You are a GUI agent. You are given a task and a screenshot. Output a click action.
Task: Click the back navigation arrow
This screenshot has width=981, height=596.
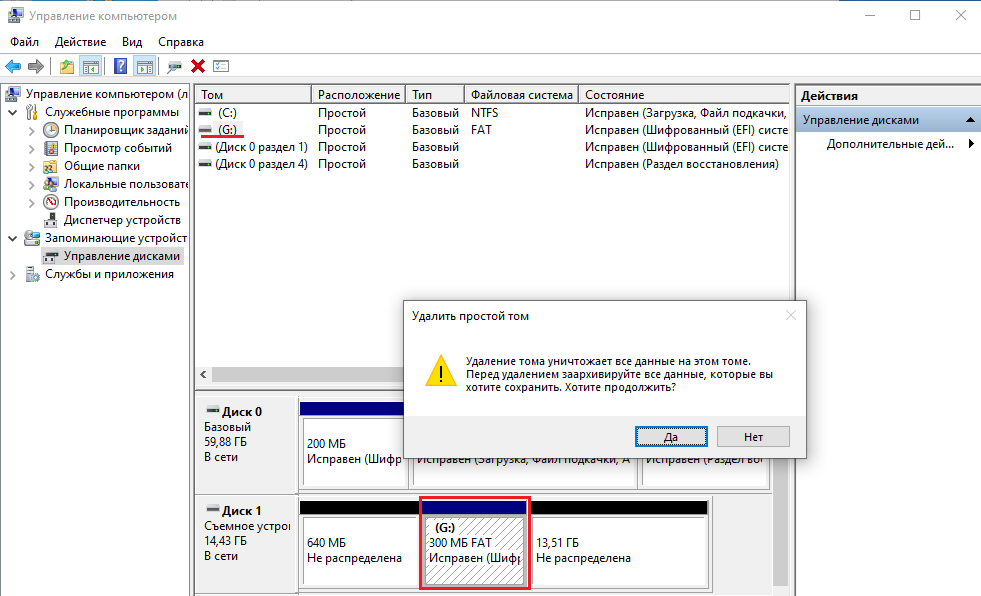(12, 66)
